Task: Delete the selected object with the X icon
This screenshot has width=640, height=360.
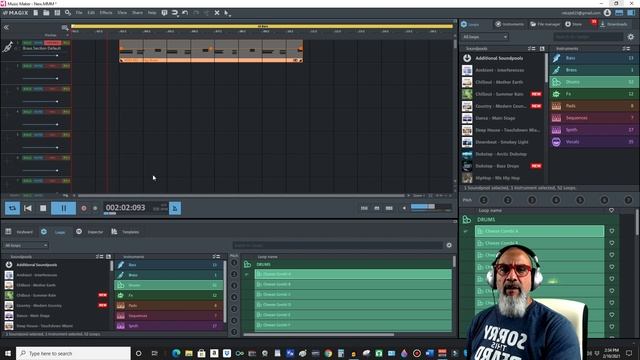Action: pyautogui.click(x=217, y=13)
